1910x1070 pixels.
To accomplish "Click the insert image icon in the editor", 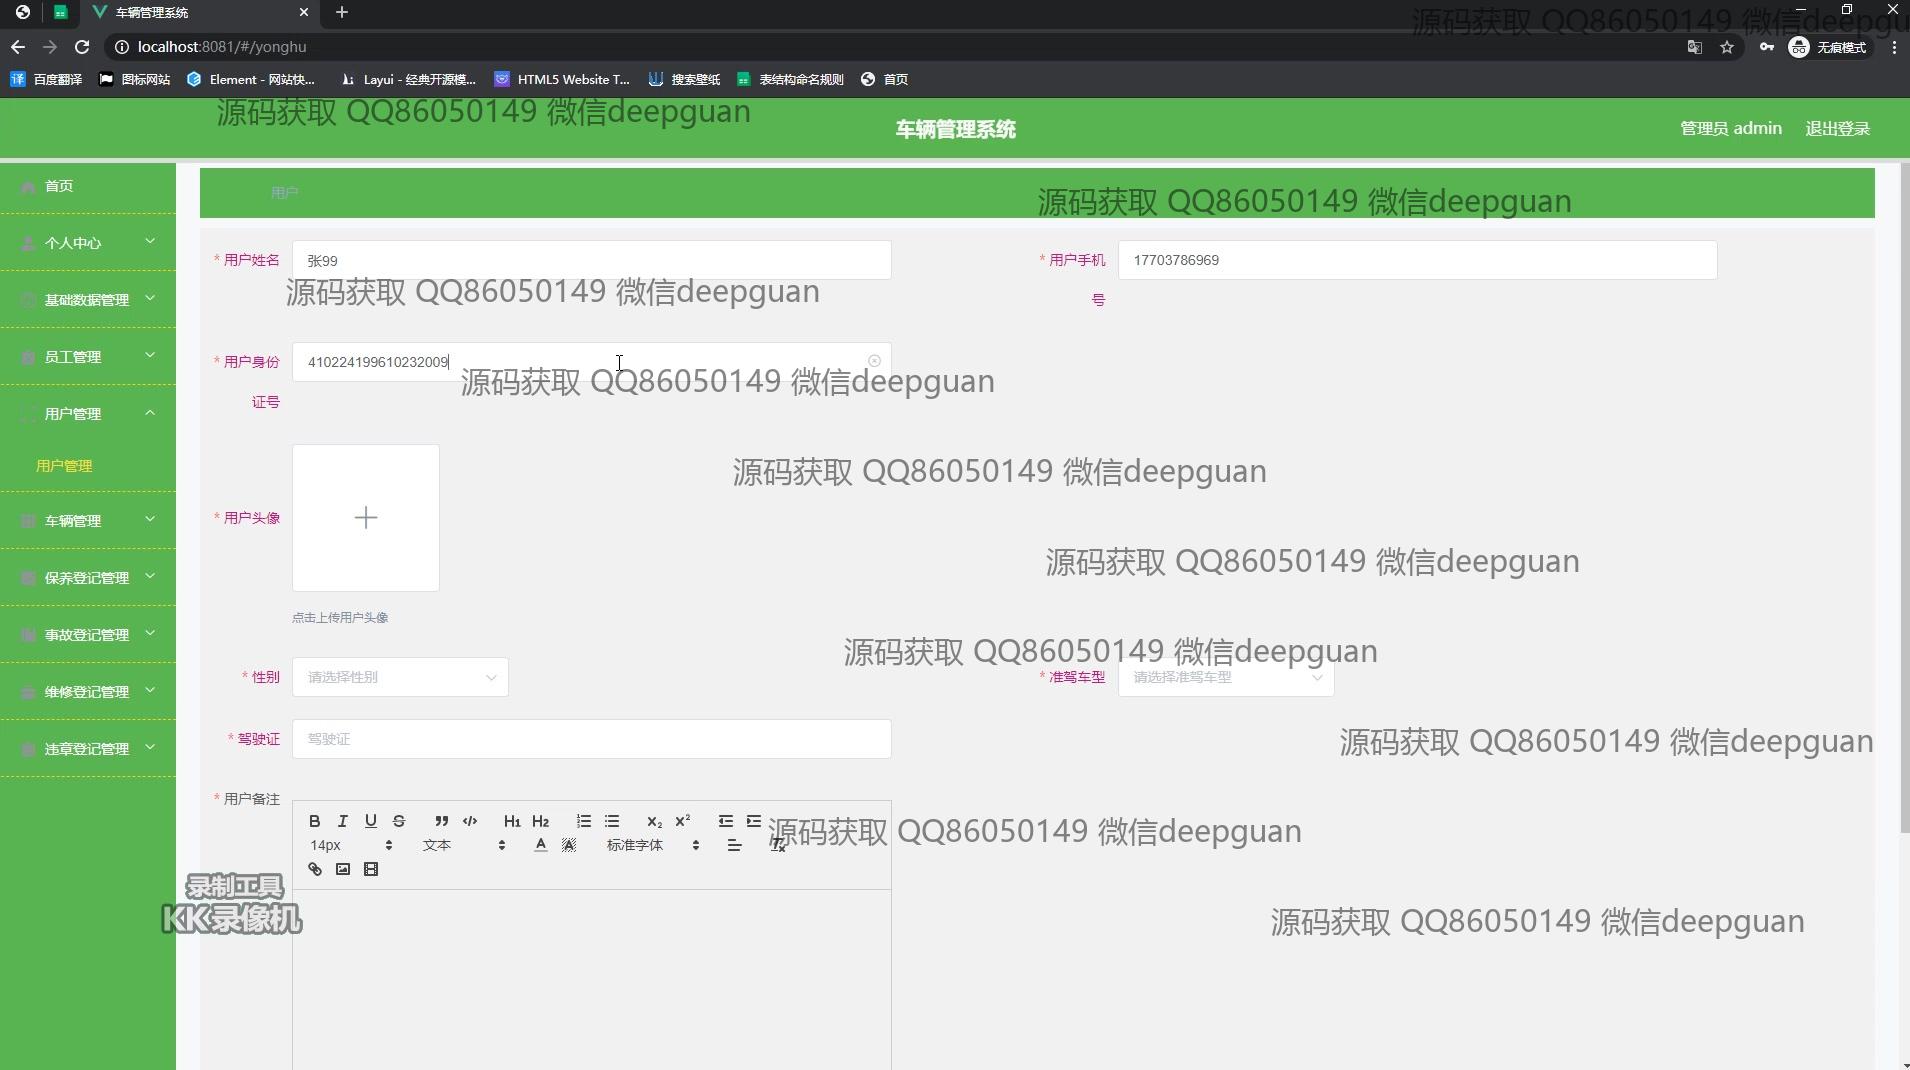I will [342, 869].
